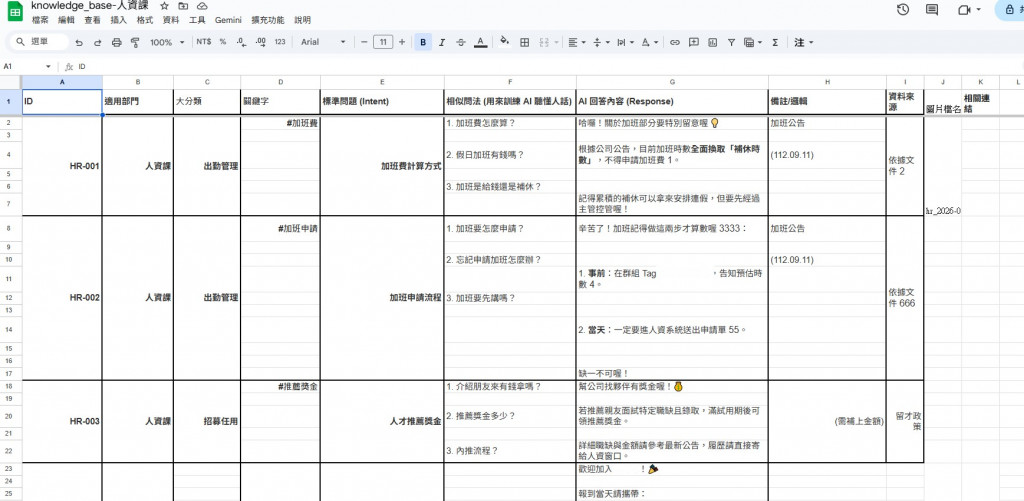Screen dimensions: 1024x501
Task: Click the Create filter funnel icon
Action: (731, 42)
